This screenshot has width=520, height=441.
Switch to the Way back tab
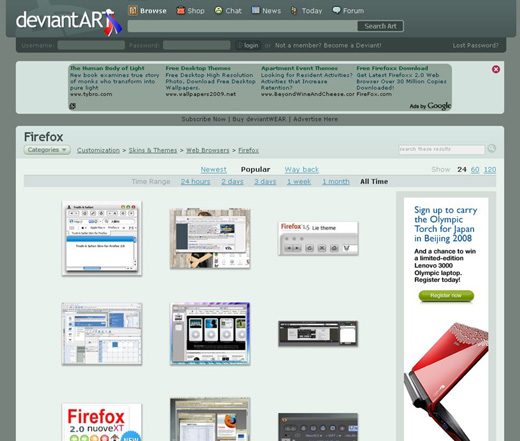[x=302, y=169]
